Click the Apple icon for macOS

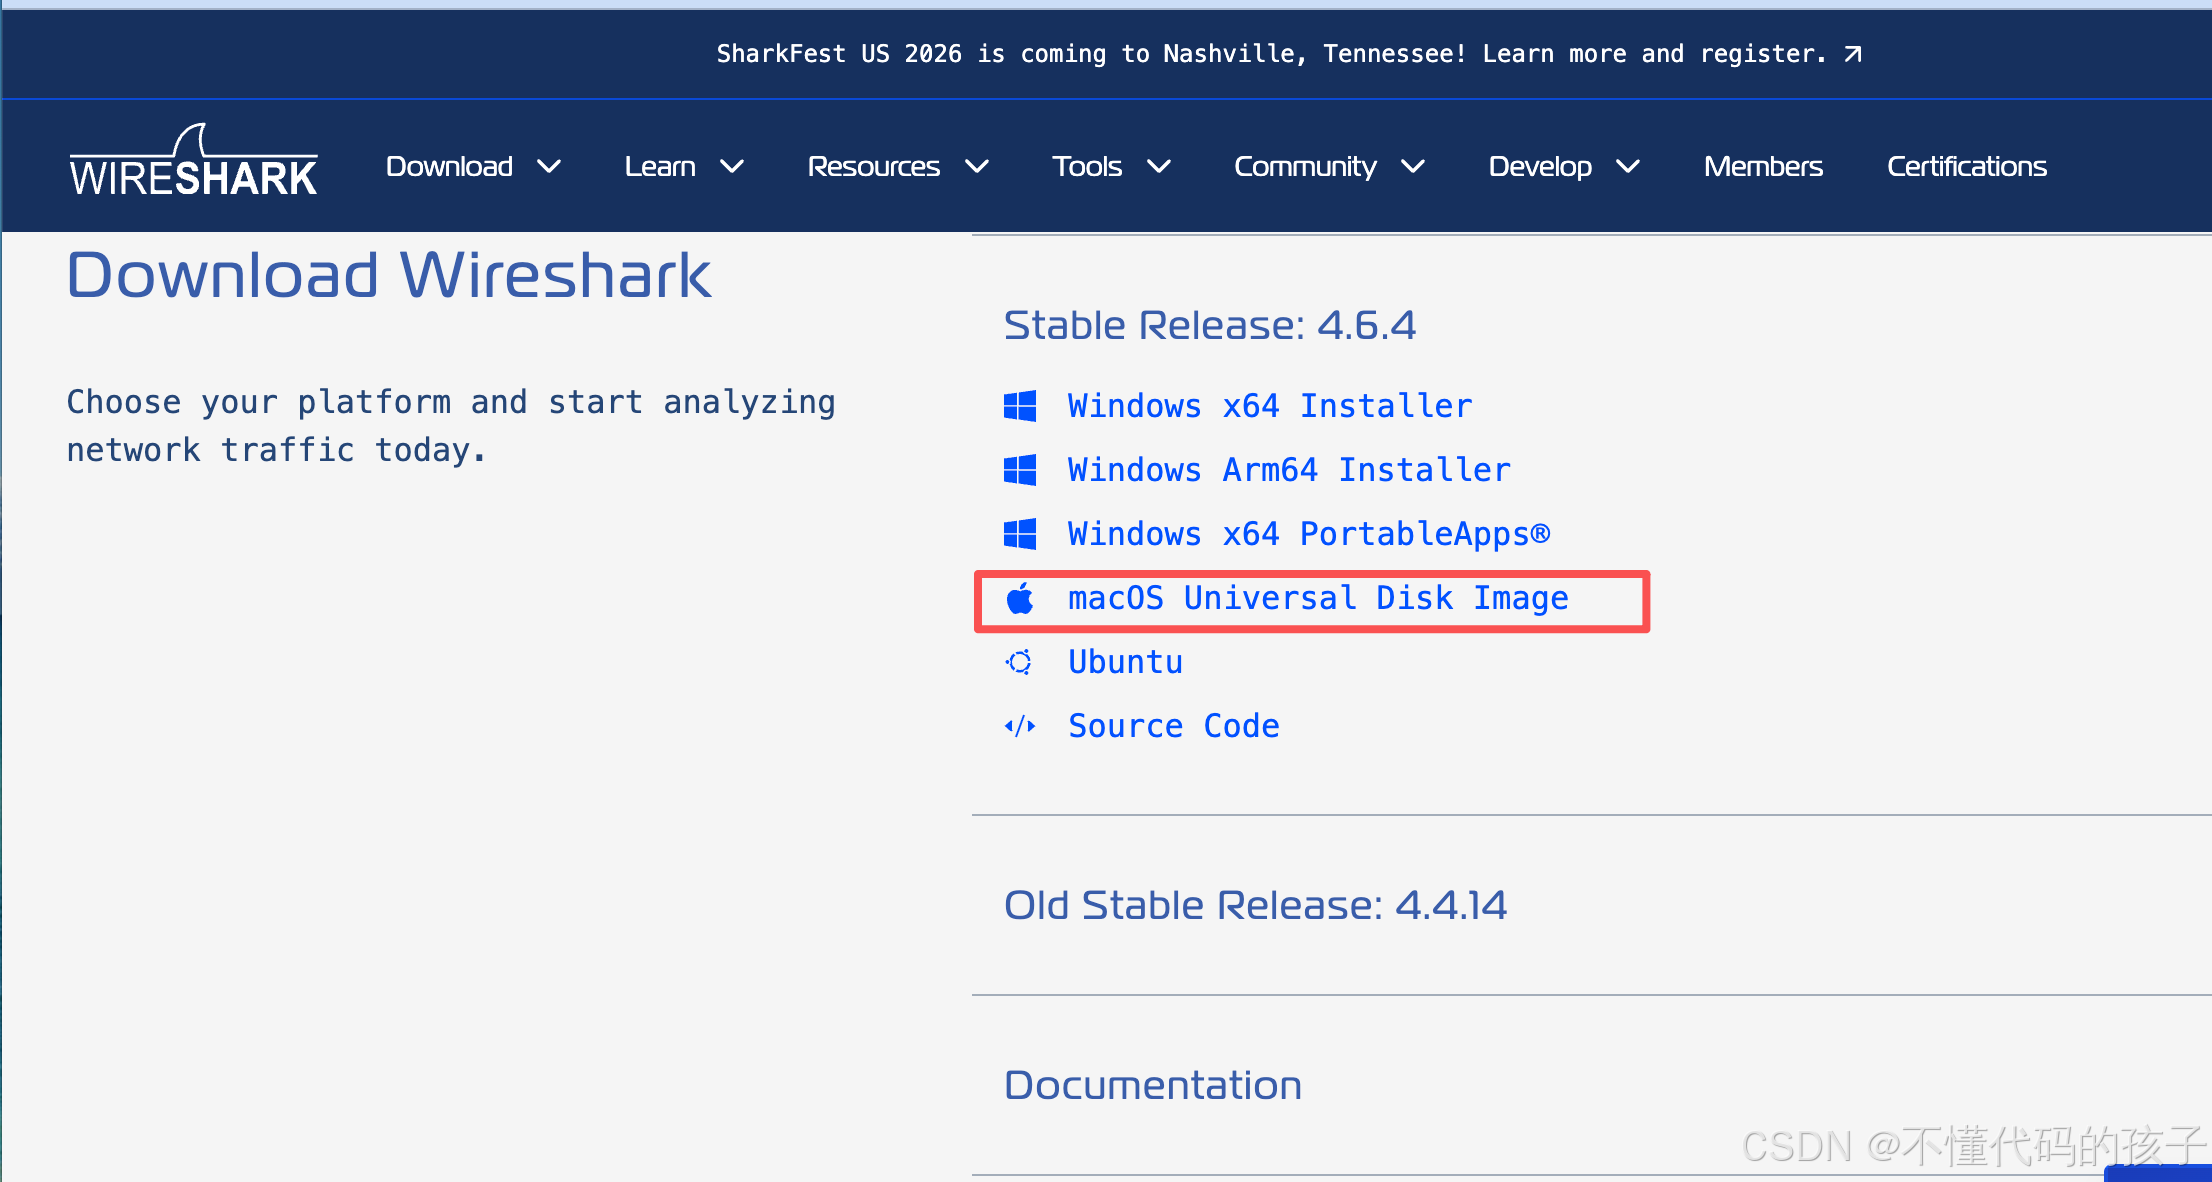1020,599
